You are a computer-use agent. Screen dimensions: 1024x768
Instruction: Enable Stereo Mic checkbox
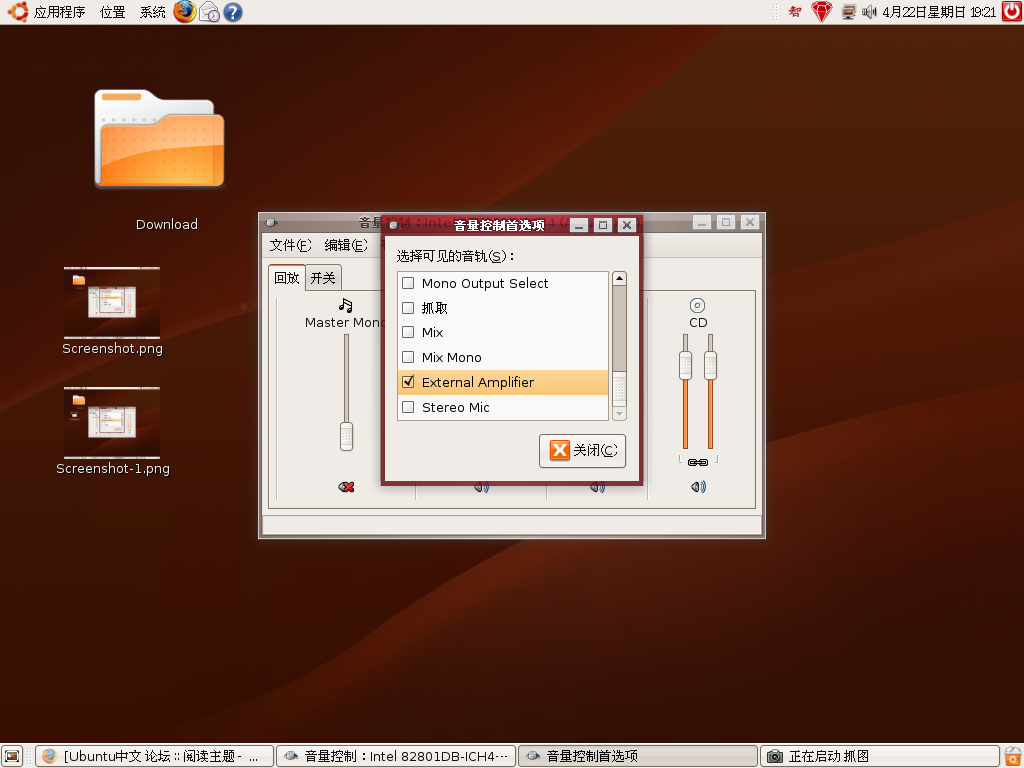pyautogui.click(x=408, y=407)
